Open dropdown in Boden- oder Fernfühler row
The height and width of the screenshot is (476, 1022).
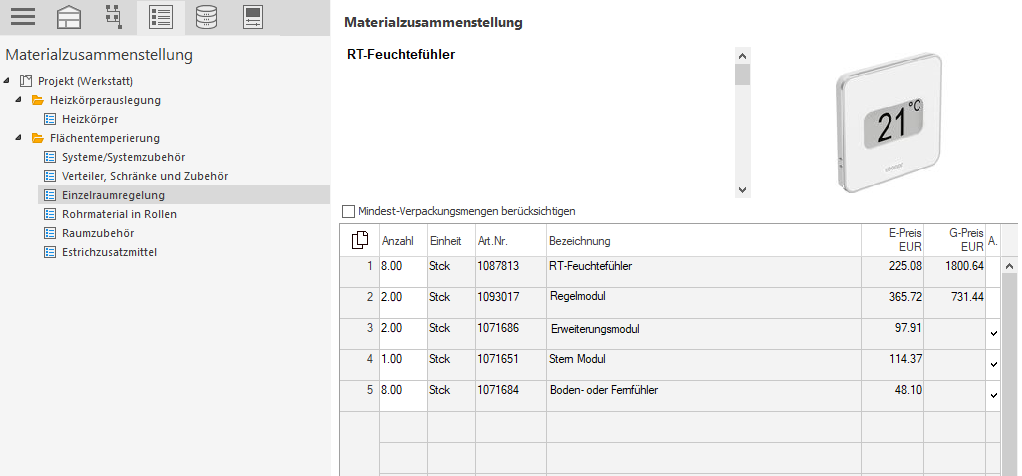point(993,395)
